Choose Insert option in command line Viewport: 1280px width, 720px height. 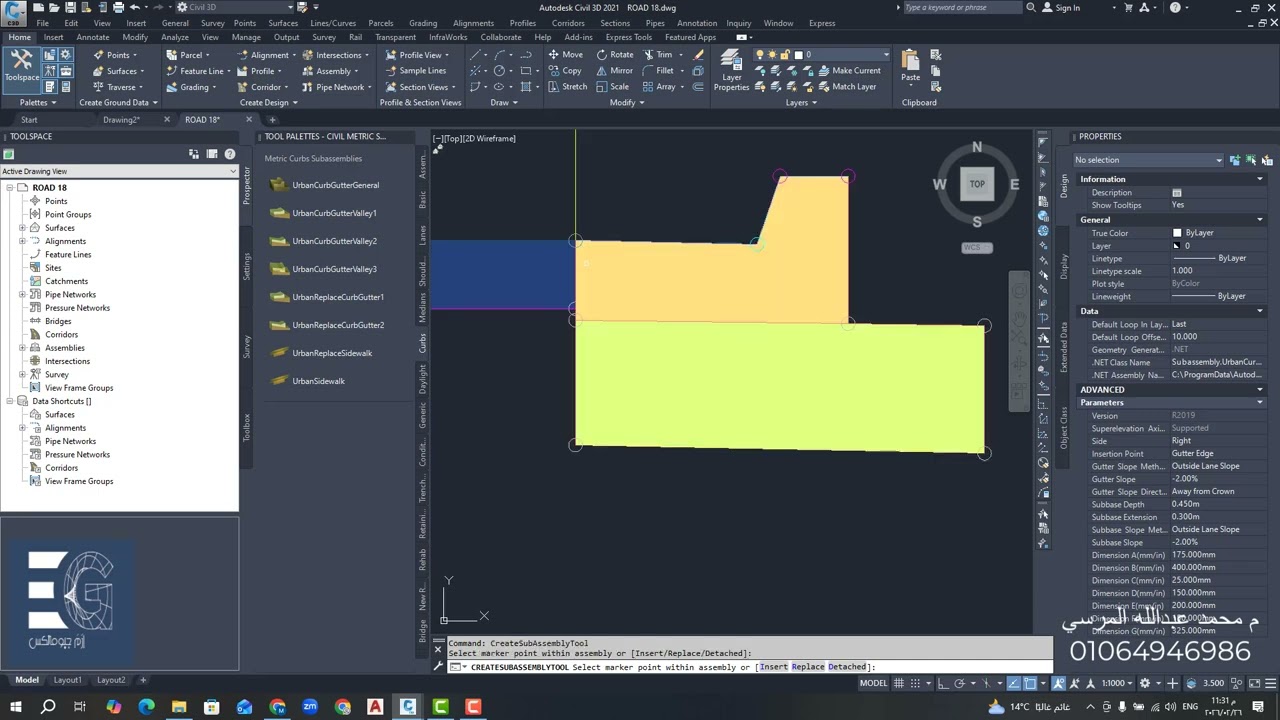pos(773,667)
